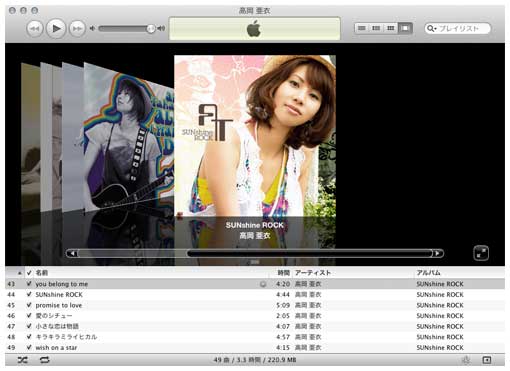Play the selected track
Image resolution: width=510 pixels, height=371 pixels.
56,29
